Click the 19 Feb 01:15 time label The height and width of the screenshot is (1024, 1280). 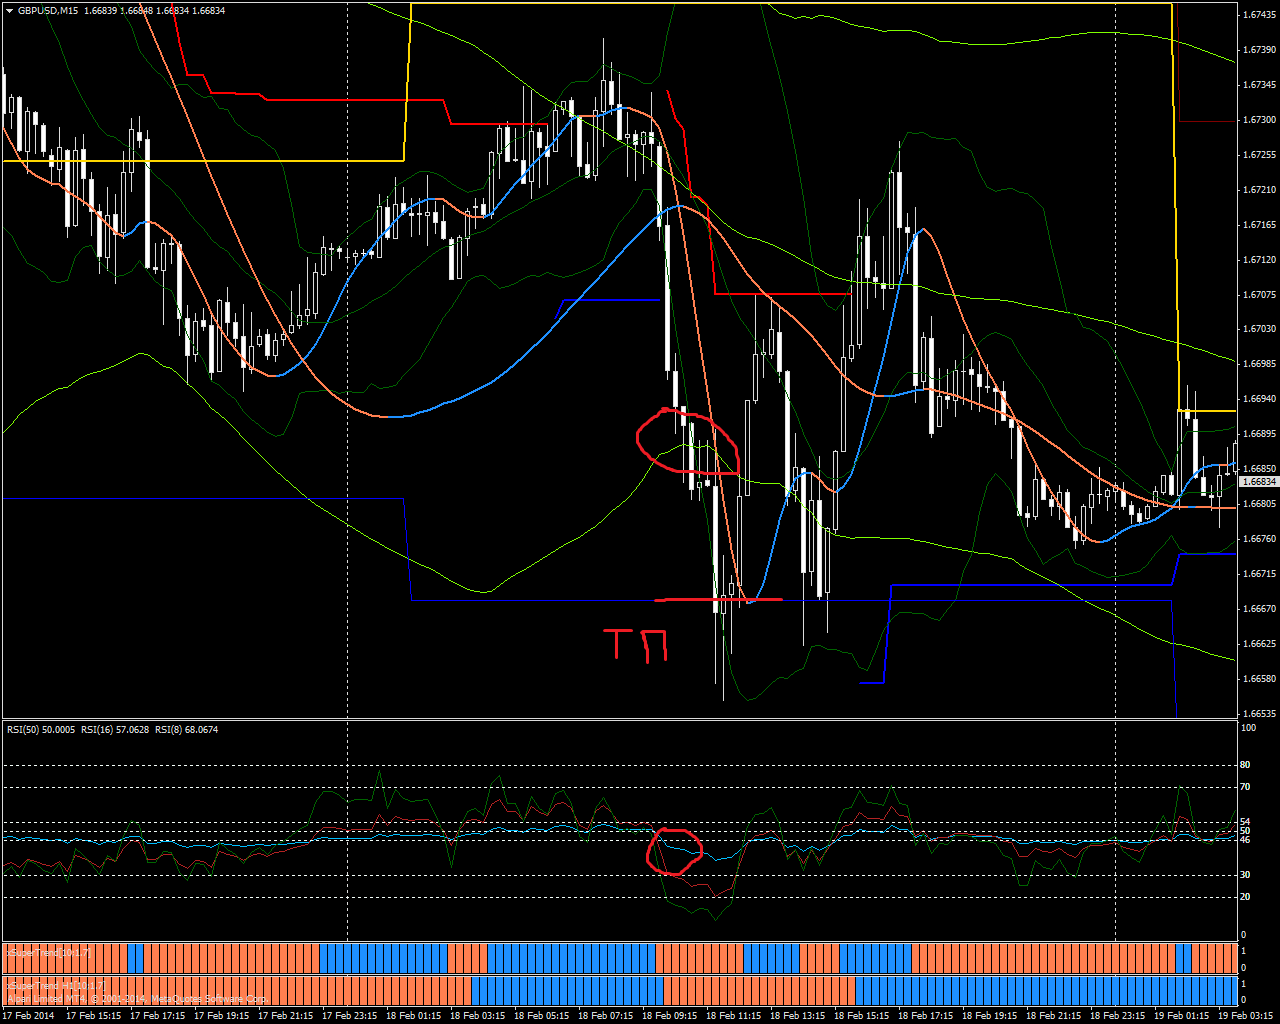[1181, 1015]
